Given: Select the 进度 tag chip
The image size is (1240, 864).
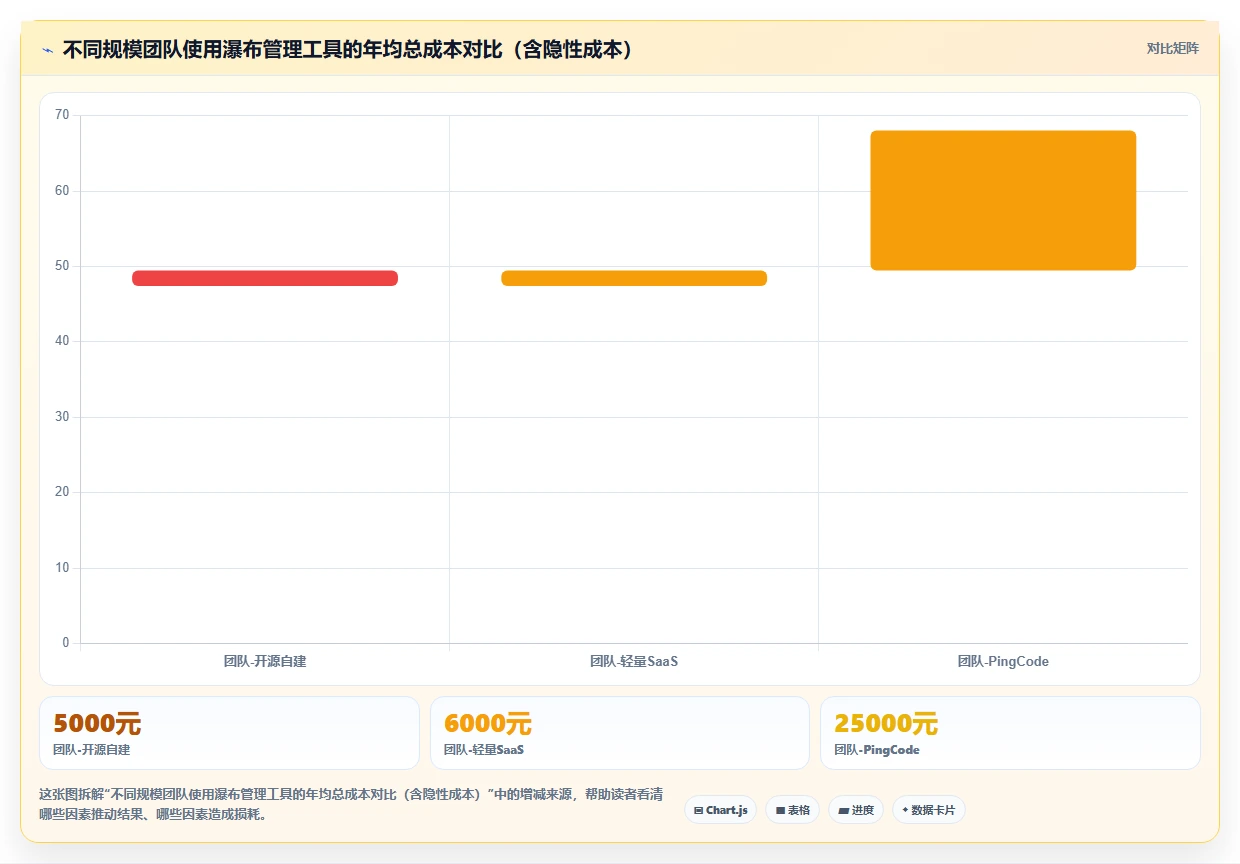Looking at the screenshot, I should pos(856,810).
